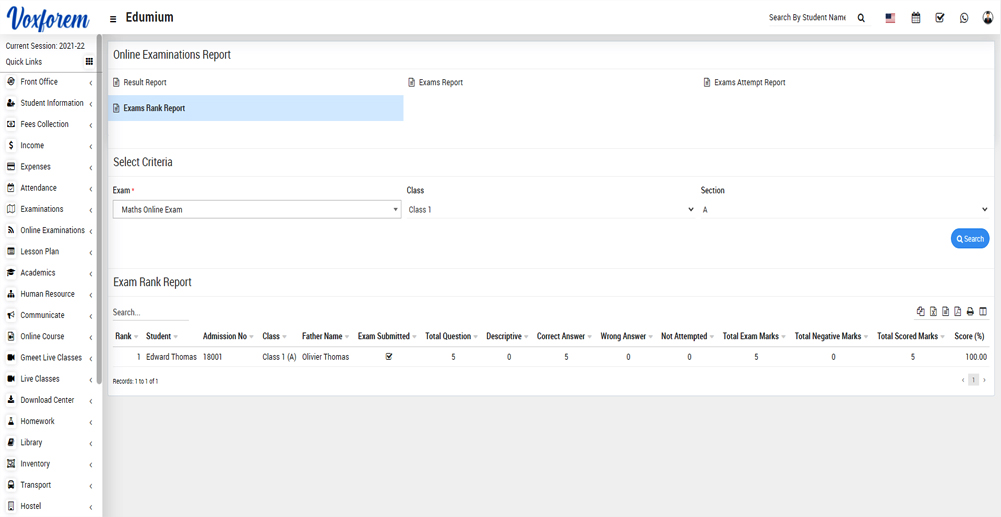Open the calendar icon in header
Viewport: 1001px width, 517px height.
coord(915,18)
